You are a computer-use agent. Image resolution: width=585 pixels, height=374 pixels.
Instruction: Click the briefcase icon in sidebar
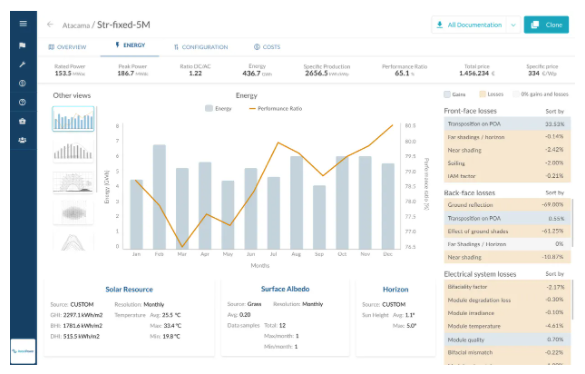[x=22, y=121]
